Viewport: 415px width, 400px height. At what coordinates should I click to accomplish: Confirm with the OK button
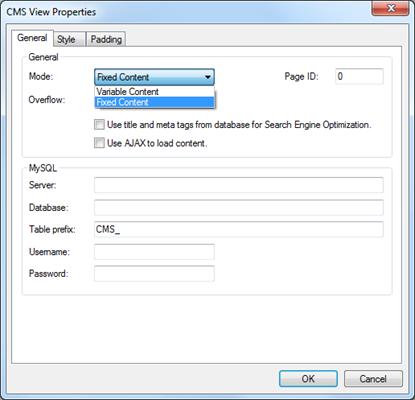click(x=308, y=379)
